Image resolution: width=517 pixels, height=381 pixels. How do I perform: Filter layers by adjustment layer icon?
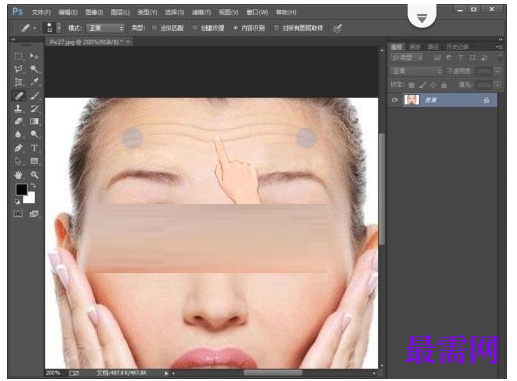(x=449, y=58)
